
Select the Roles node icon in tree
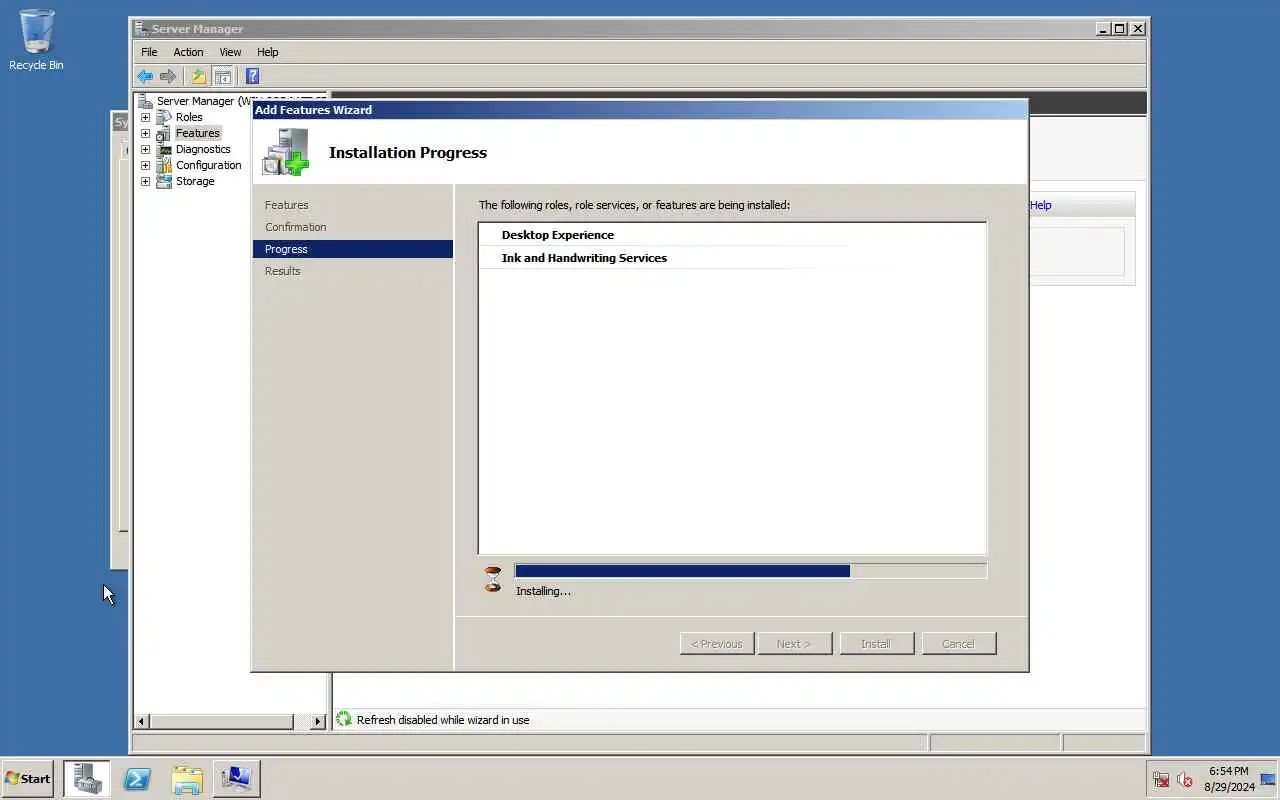click(x=164, y=117)
